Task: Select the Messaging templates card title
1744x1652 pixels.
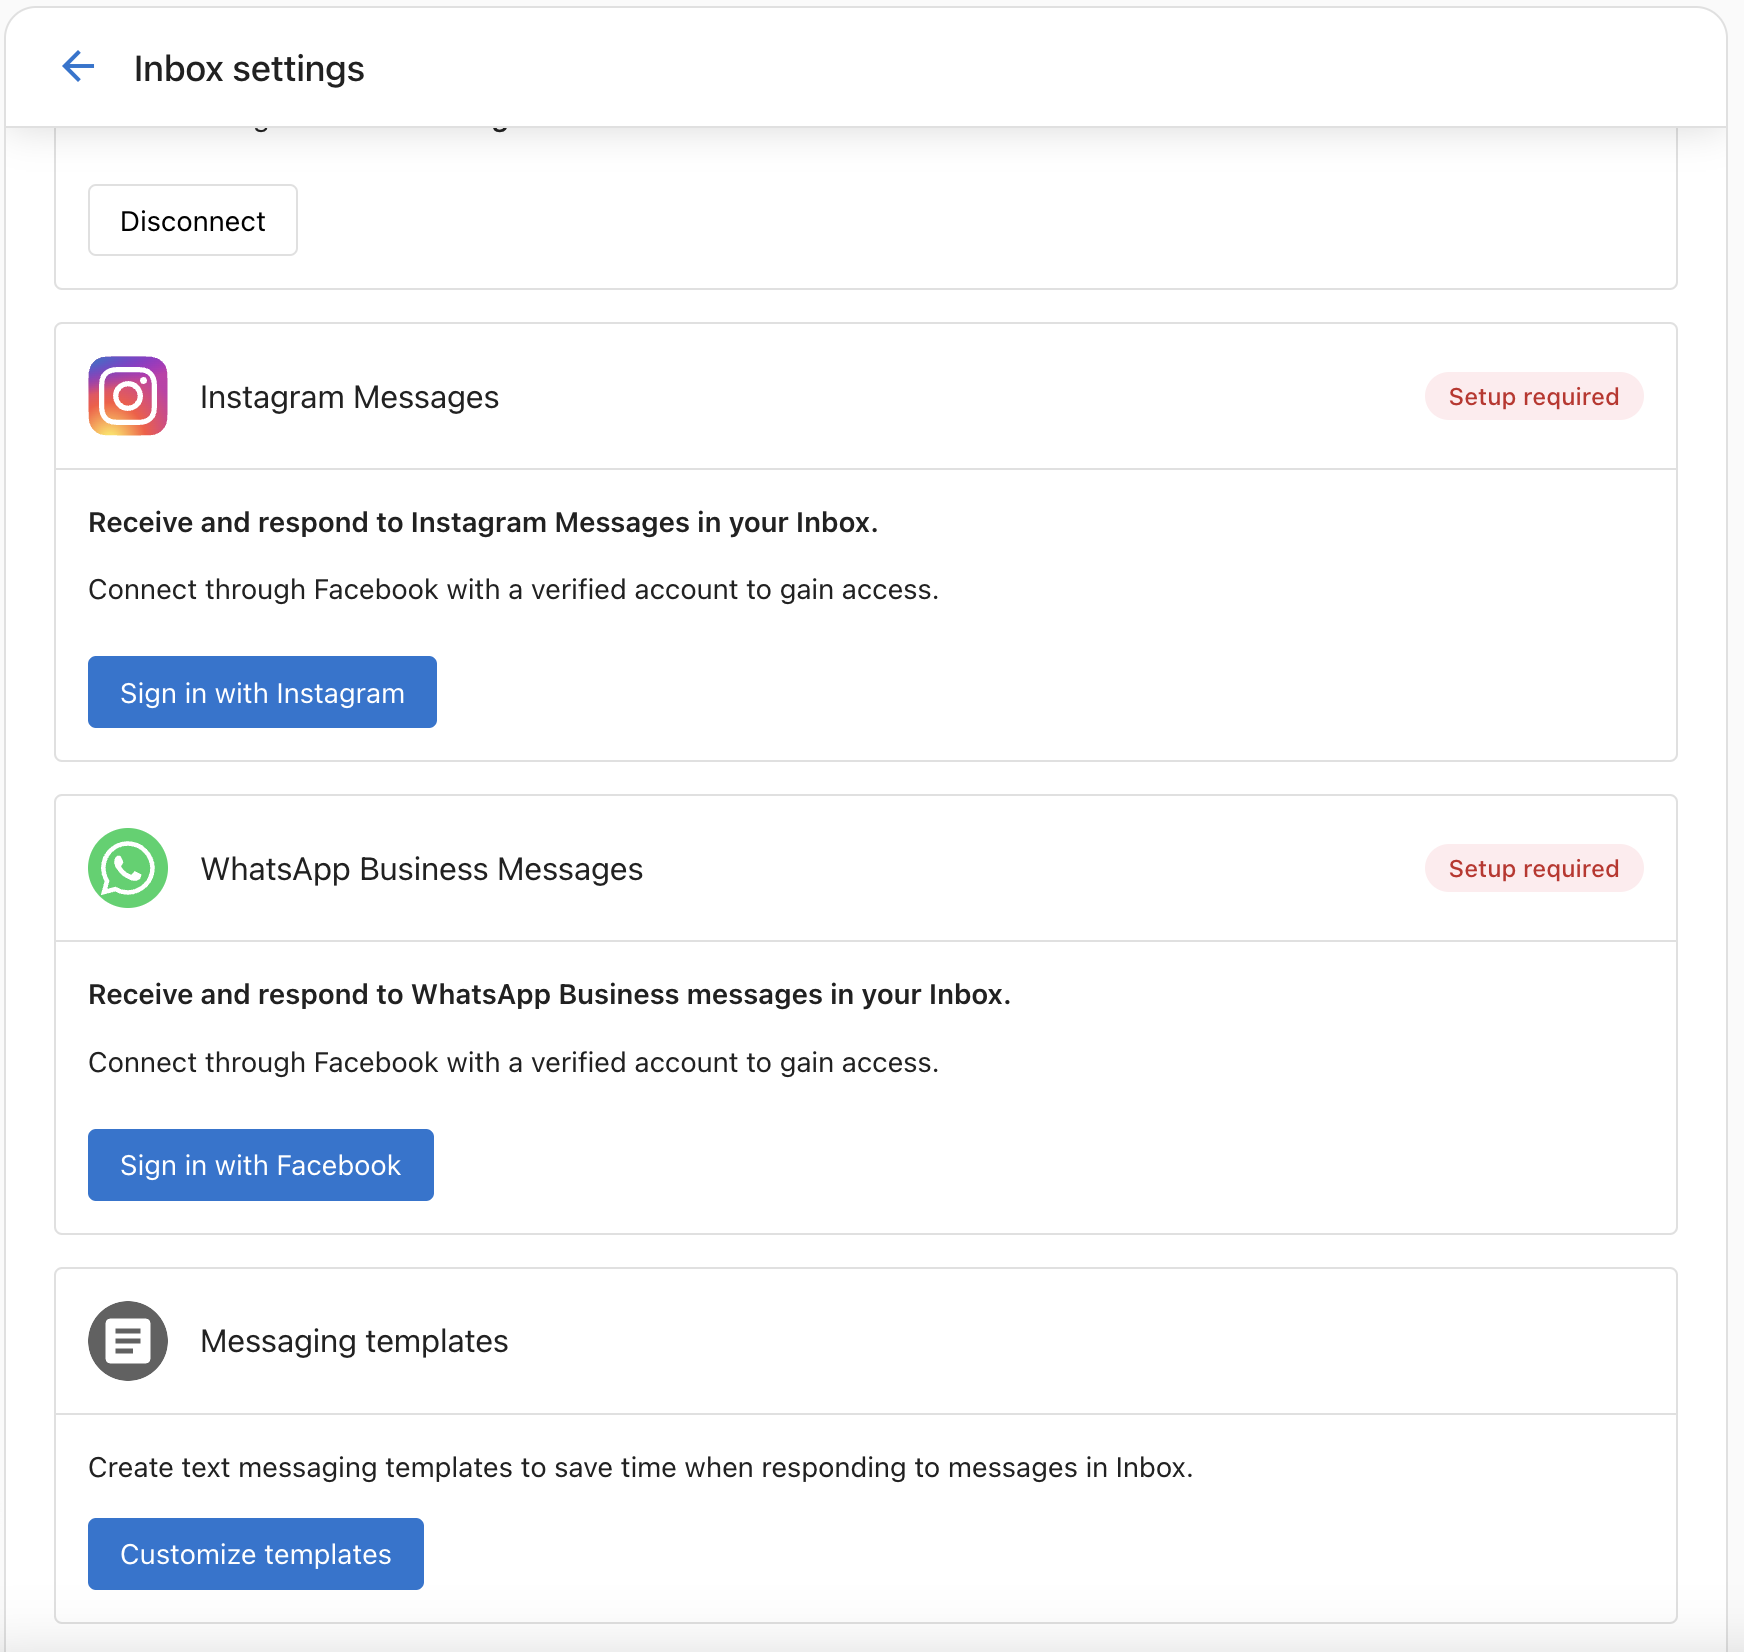Action: coord(353,1340)
